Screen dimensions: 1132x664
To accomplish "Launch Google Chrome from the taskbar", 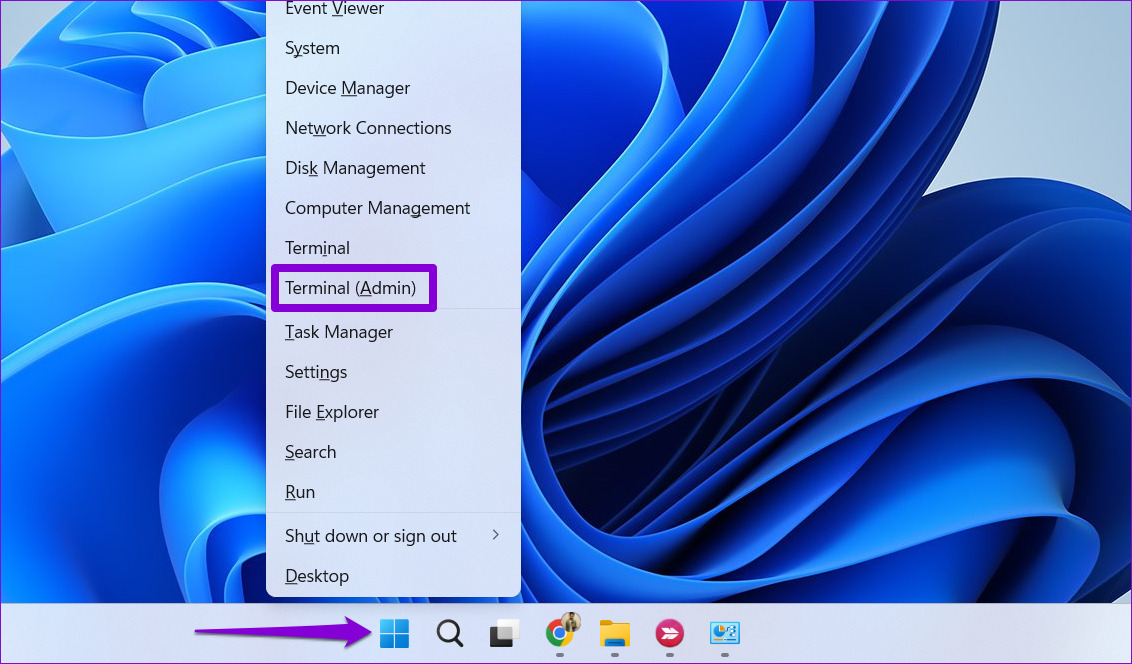I will coord(559,634).
